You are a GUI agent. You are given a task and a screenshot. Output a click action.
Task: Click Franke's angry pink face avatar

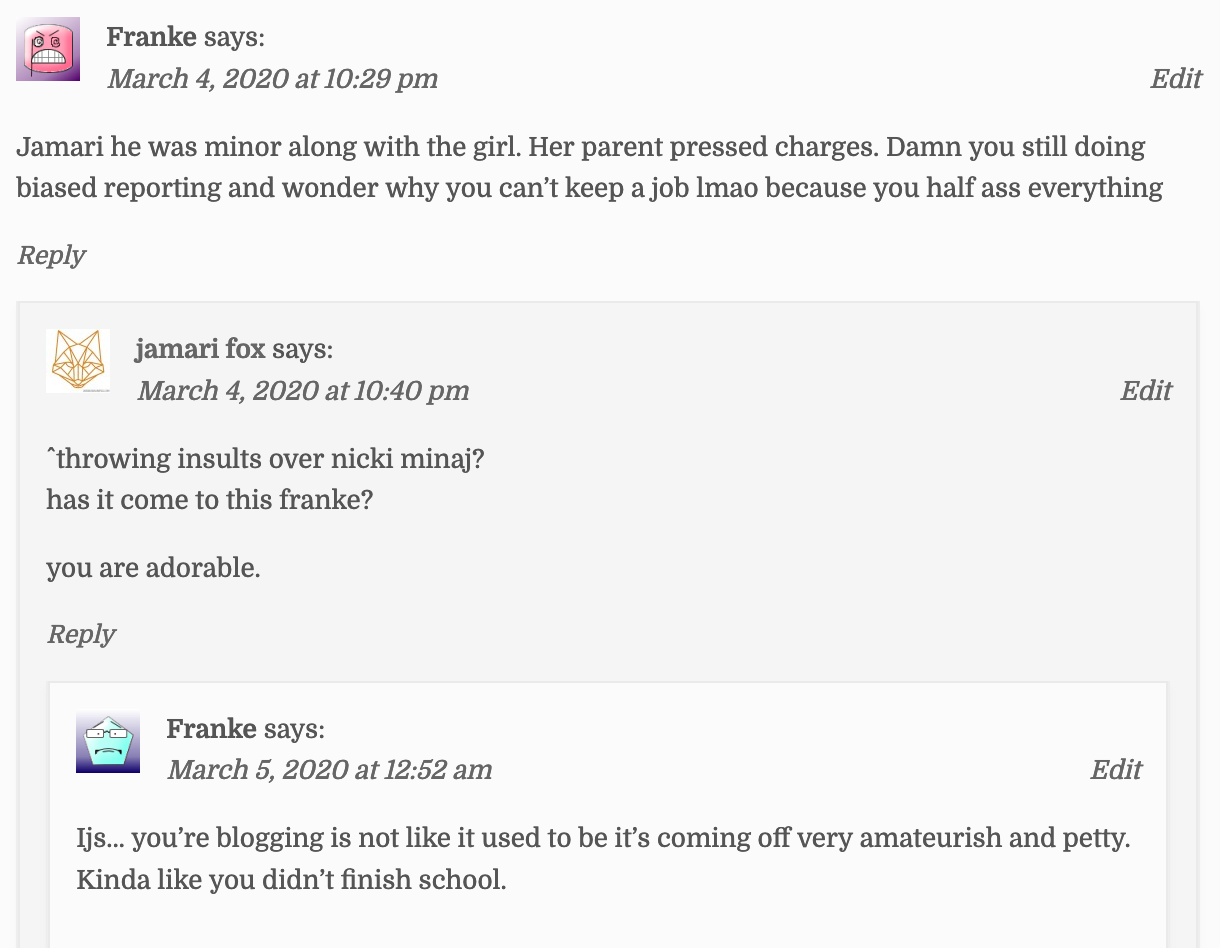coord(48,49)
